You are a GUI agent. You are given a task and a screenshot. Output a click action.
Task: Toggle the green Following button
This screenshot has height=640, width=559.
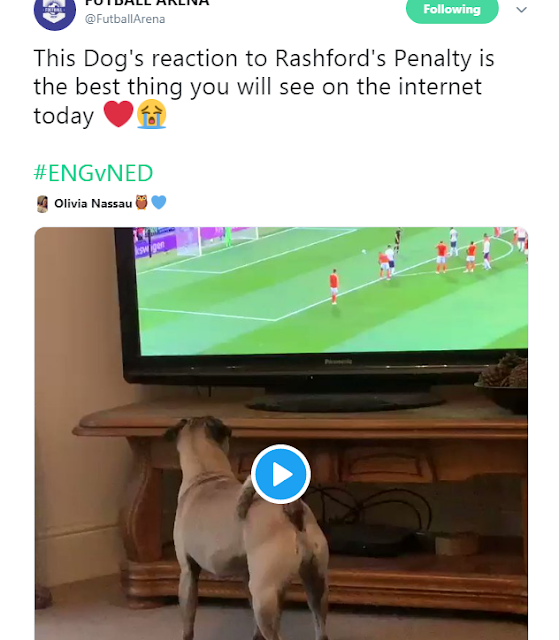[452, 10]
